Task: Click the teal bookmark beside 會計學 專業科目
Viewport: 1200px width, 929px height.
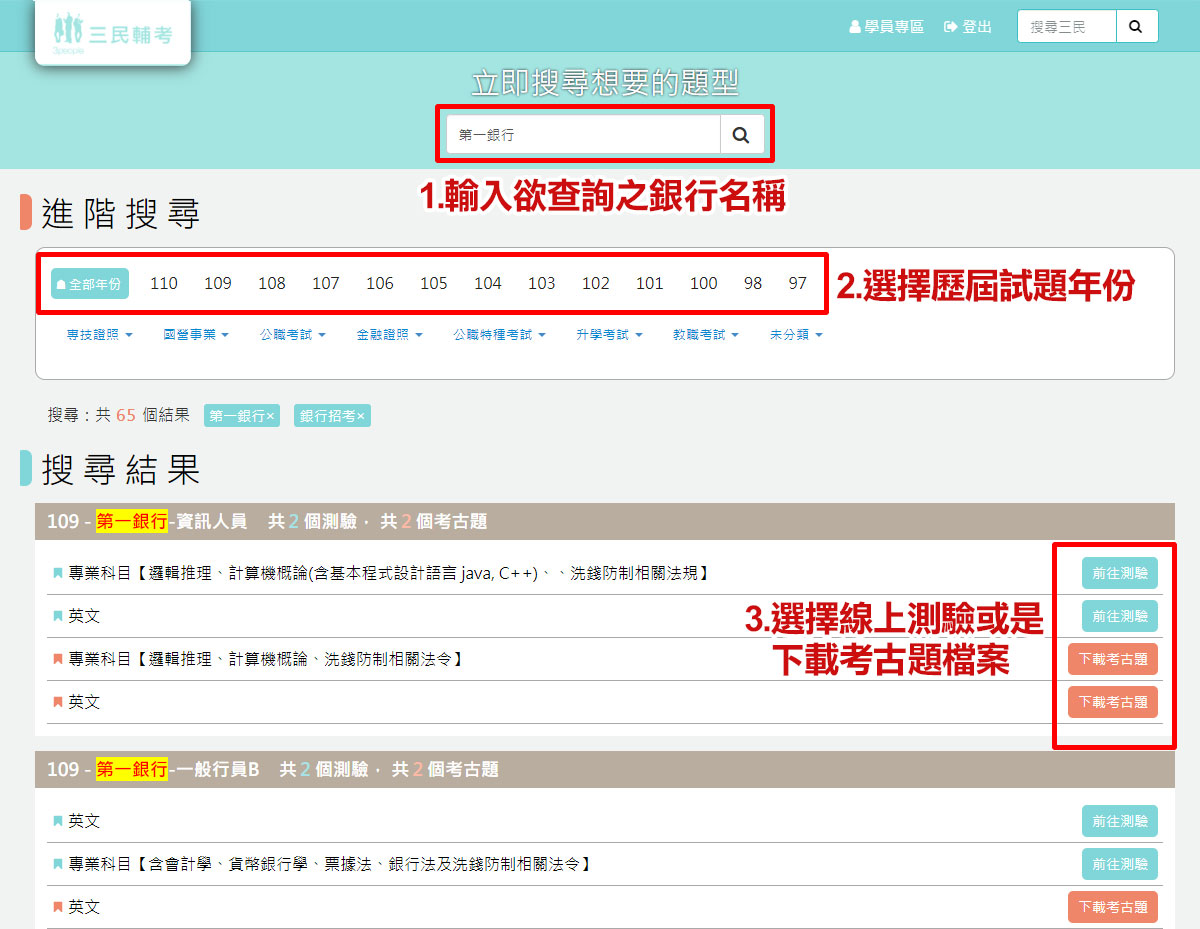Action: pyautogui.click(x=57, y=864)
